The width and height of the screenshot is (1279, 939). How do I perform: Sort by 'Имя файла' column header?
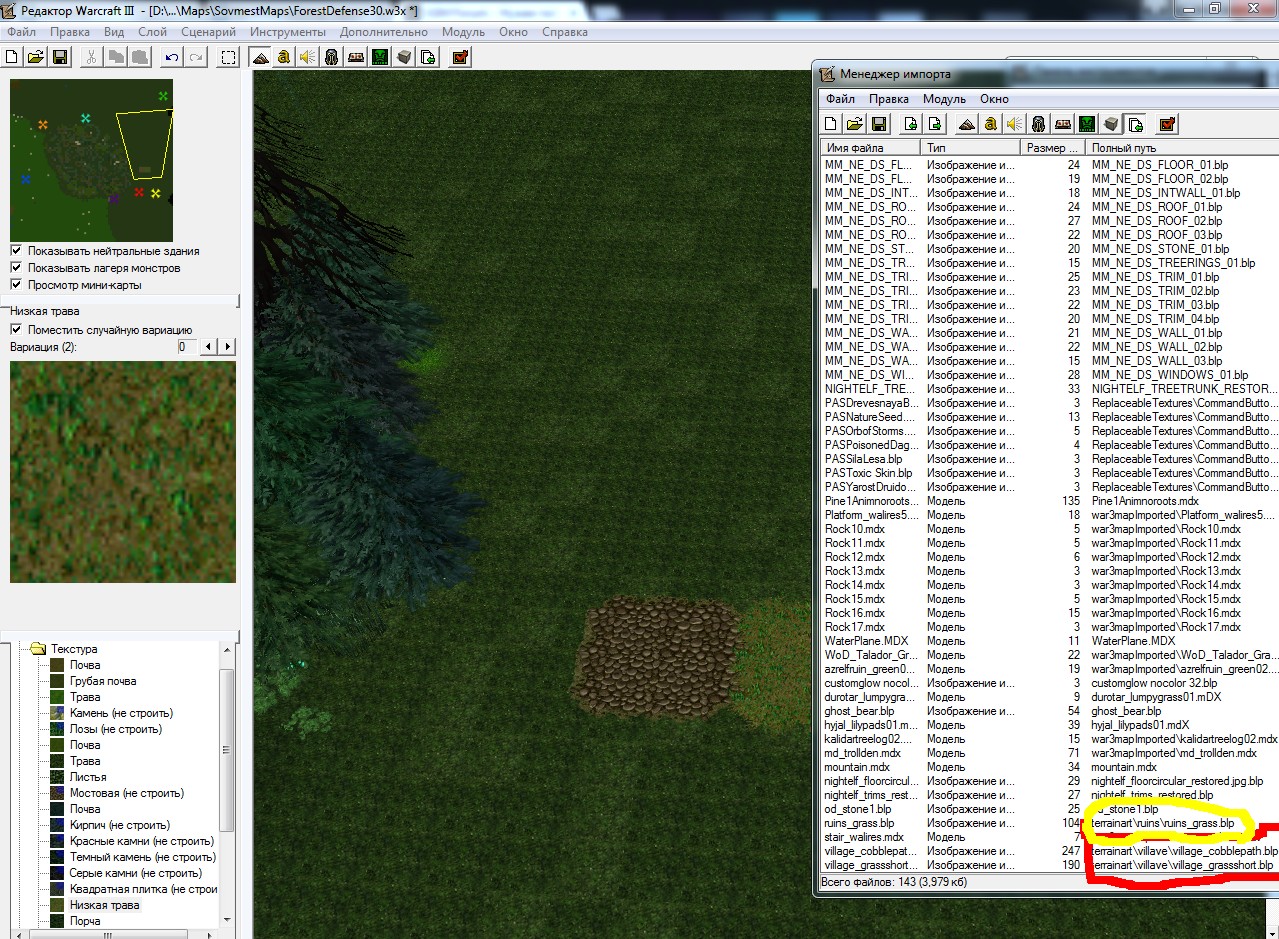point(870,148)
